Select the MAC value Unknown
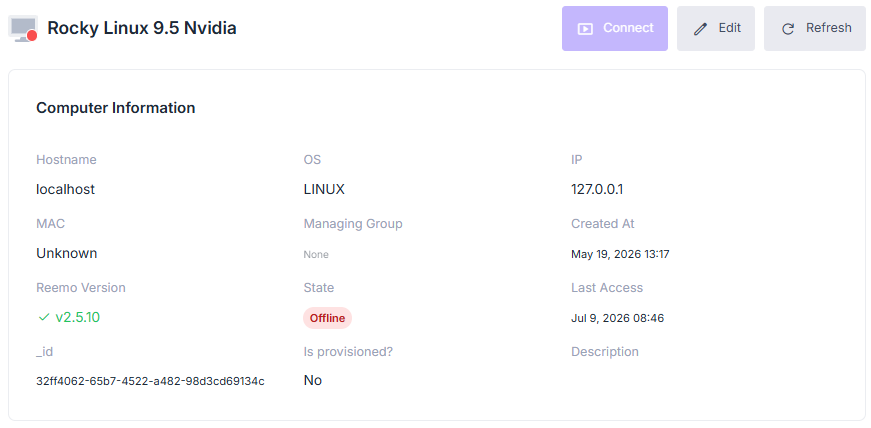This screenshot has width=871, height=428. 67,253
